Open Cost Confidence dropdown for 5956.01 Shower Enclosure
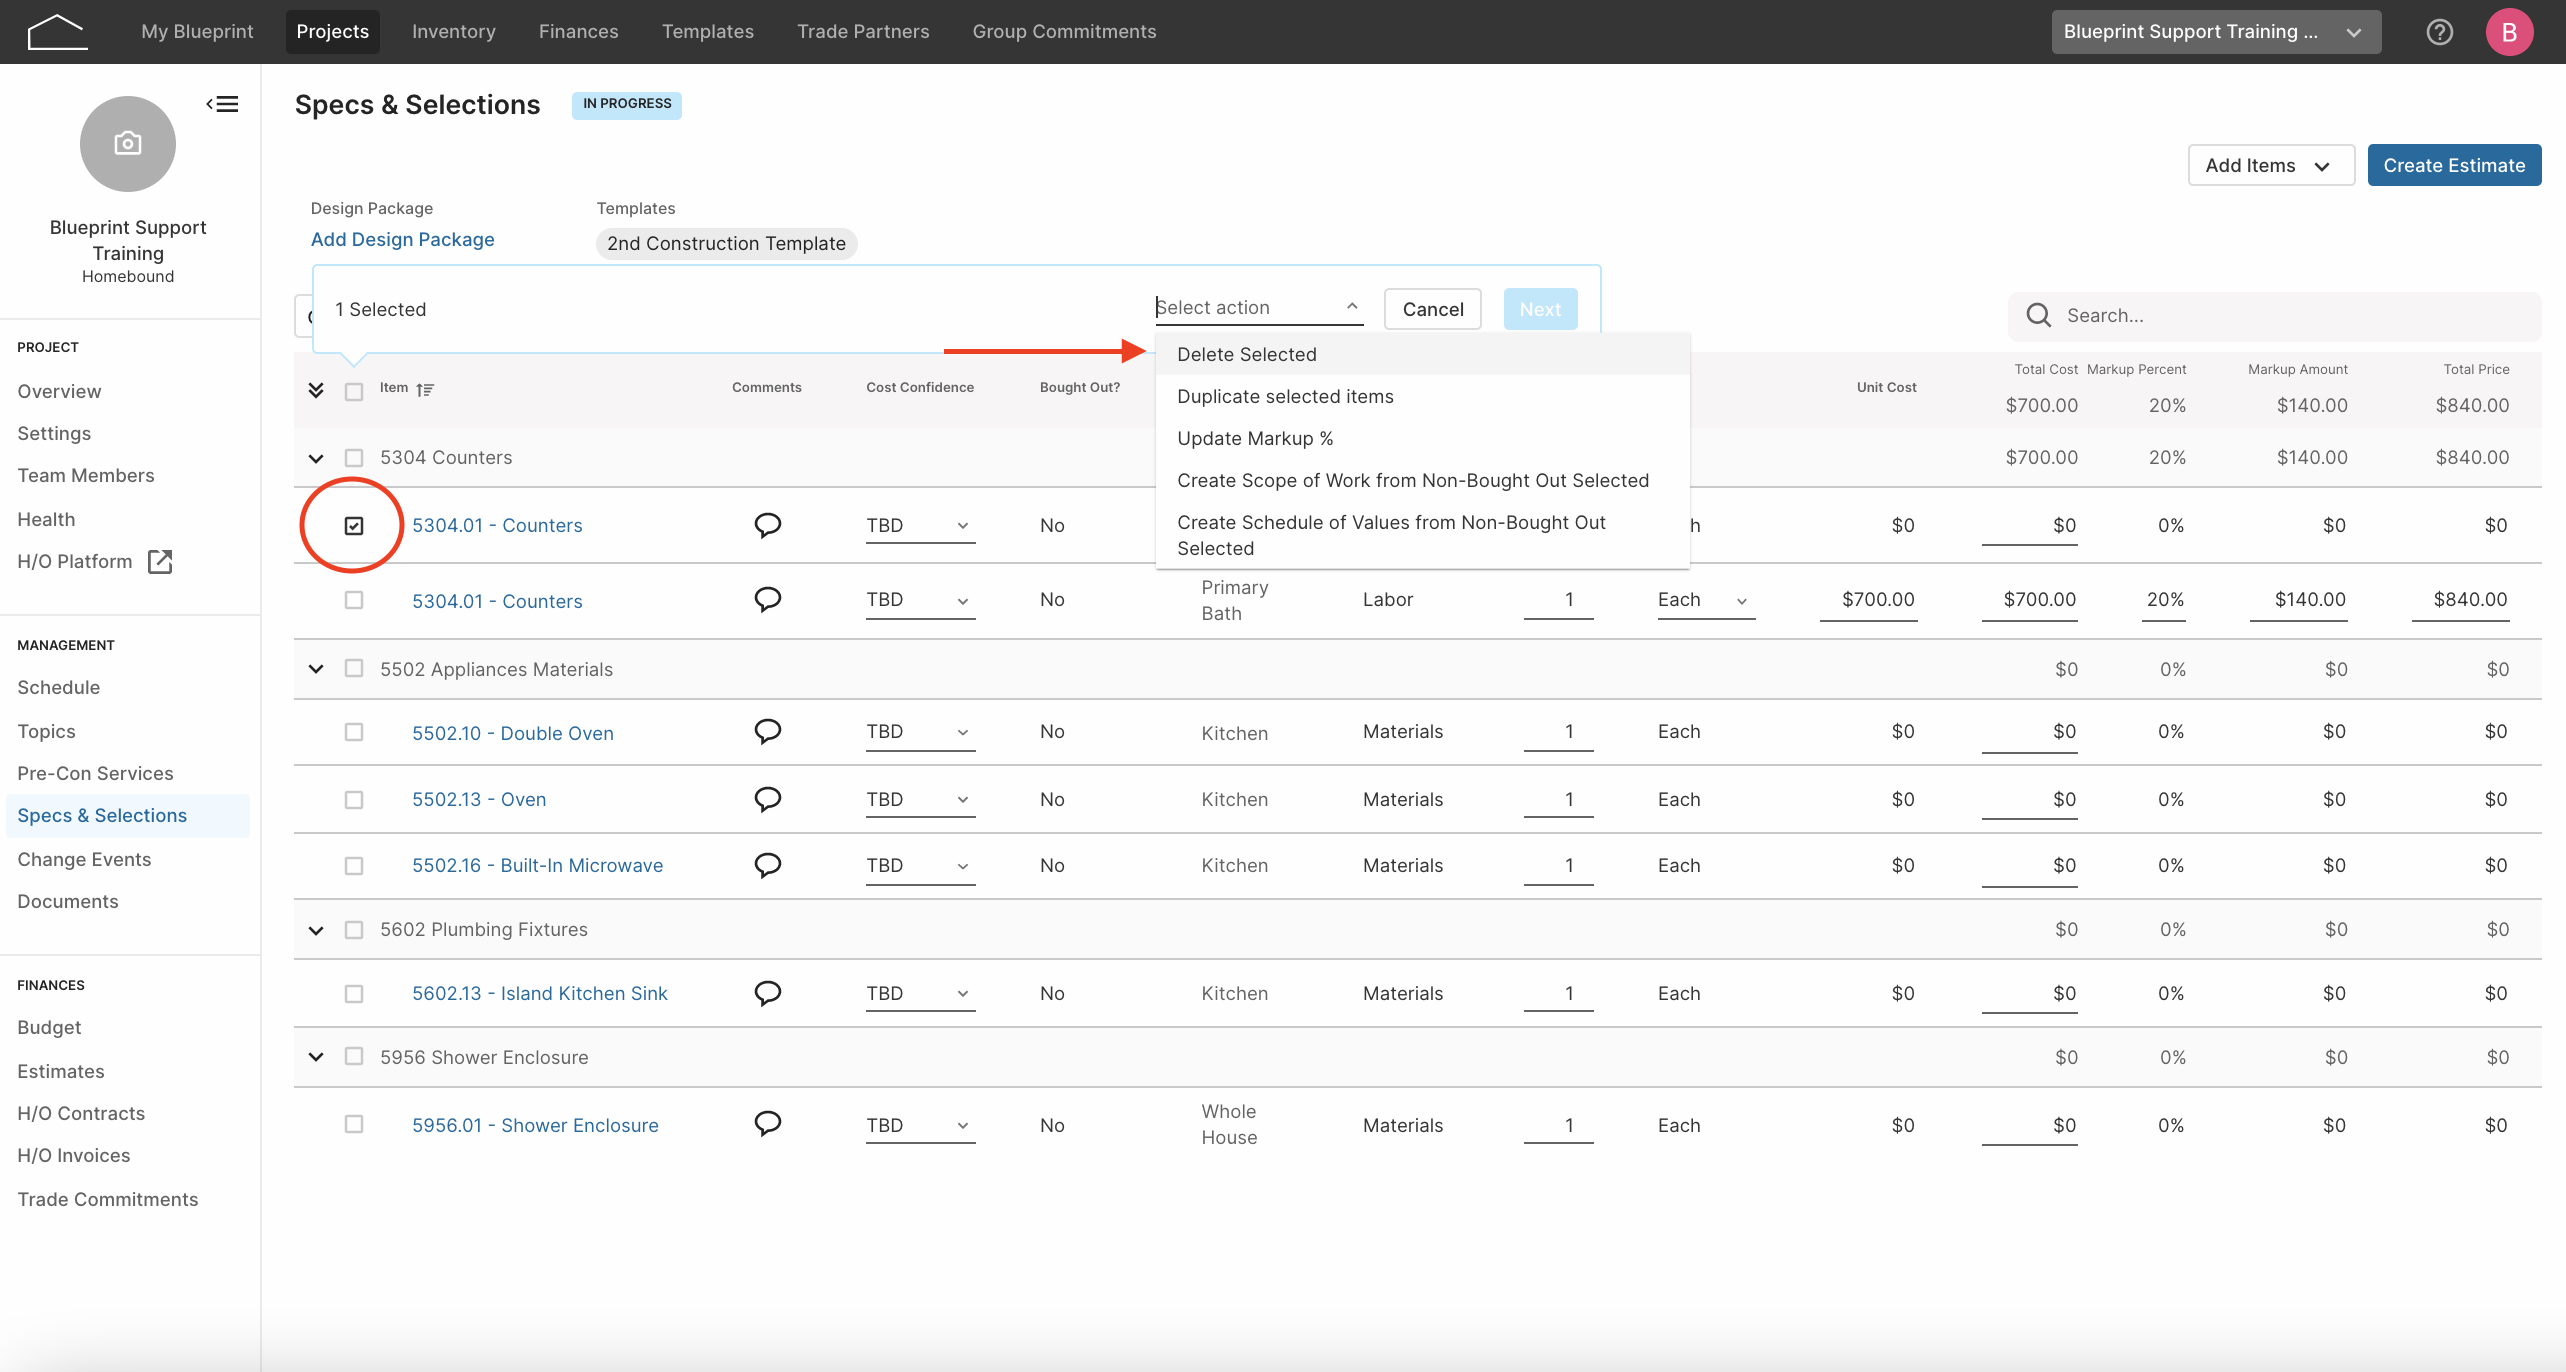Image resolution: width=2566 pixels, height=1372 pixels. (920, 1126)
